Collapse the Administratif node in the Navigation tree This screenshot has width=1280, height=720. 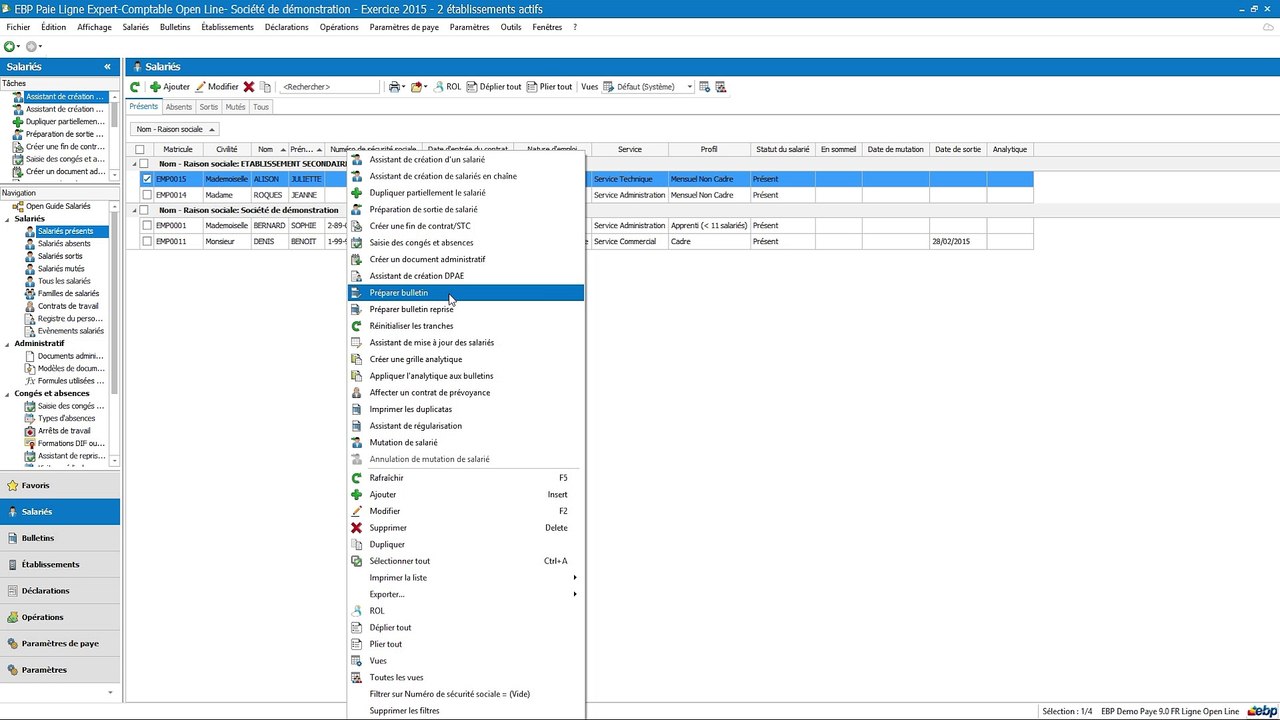(x=6, y=344)
